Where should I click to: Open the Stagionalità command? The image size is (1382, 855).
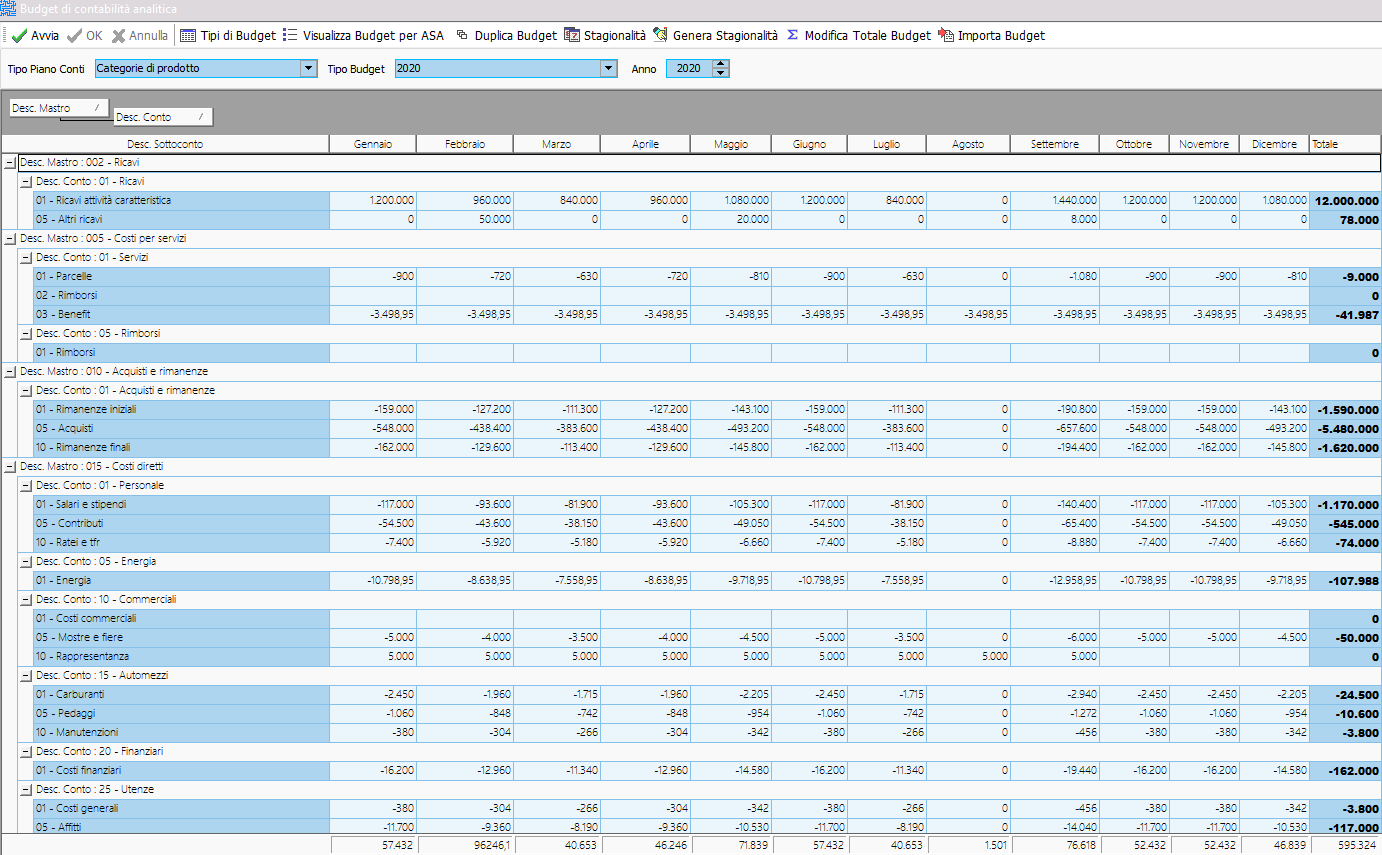[605, 35]
